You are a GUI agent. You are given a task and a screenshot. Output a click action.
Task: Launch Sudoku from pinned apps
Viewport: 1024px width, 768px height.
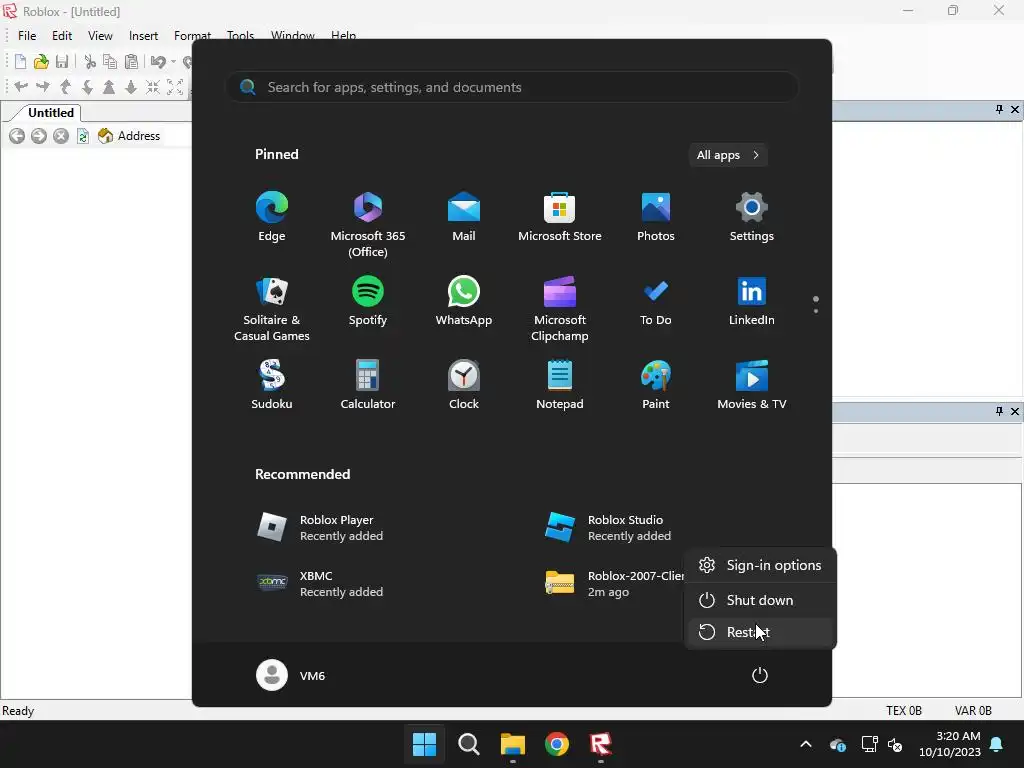pyautogui.click(x=272, y=386)
